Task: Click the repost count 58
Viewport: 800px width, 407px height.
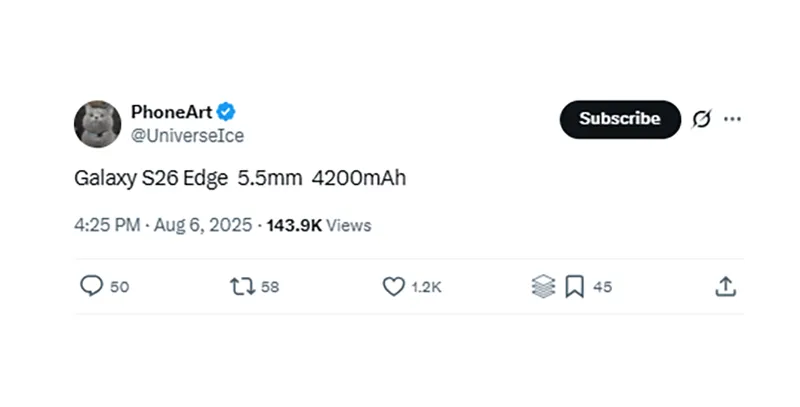Action: (x=270, y=287)
